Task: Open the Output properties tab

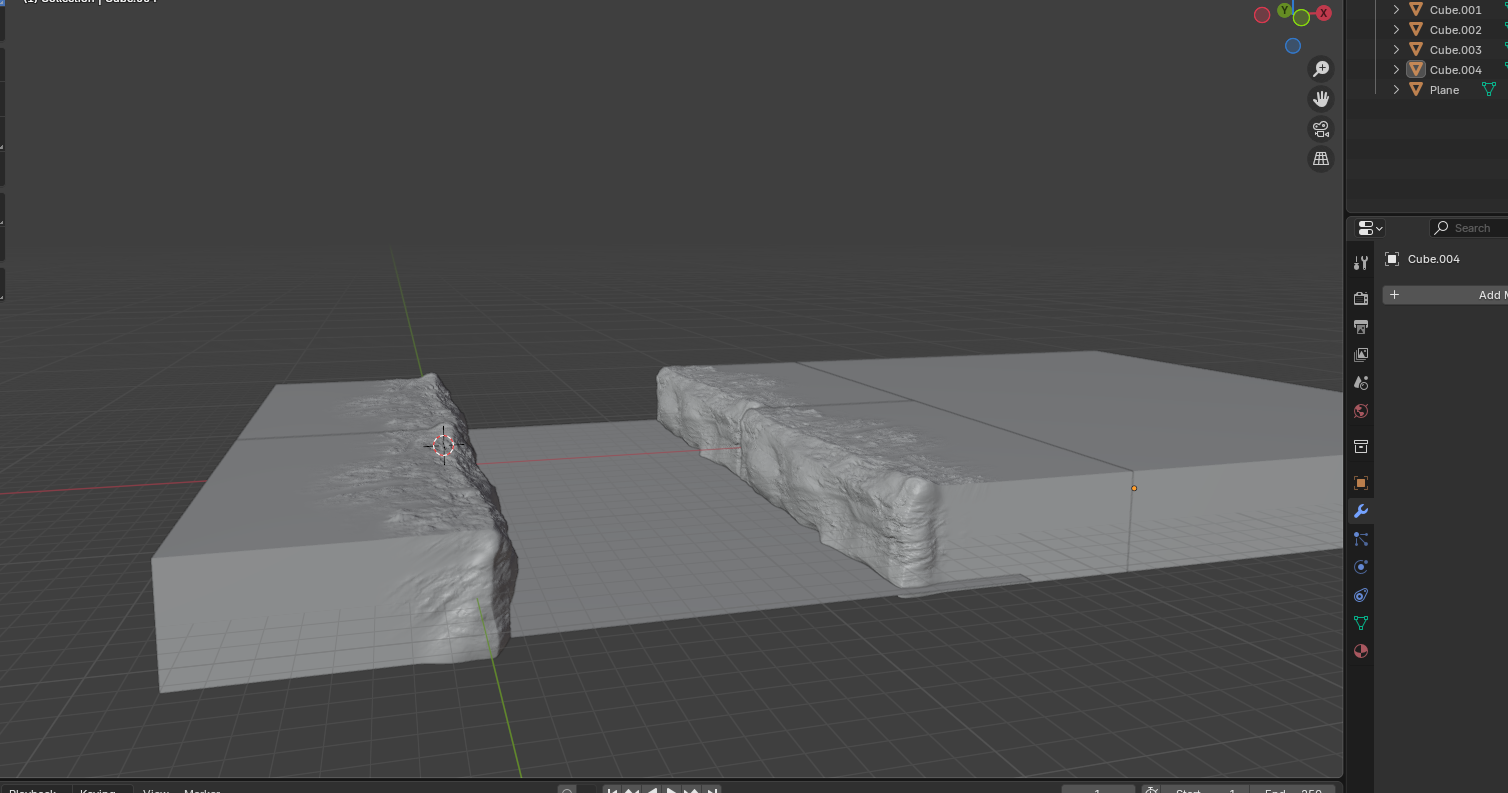Action: [x=1360, y=327]
